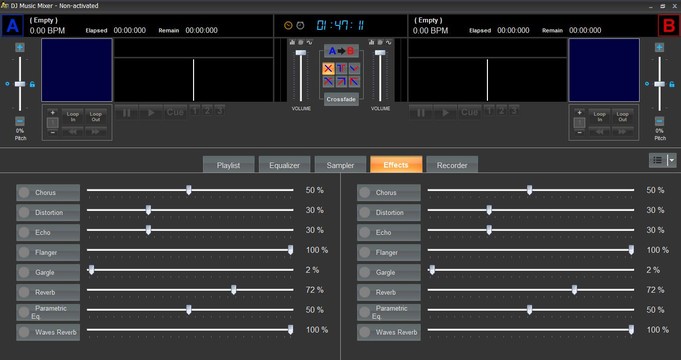
Task: Select the T-shaped crossfade curve
Action: click(341, 68)
